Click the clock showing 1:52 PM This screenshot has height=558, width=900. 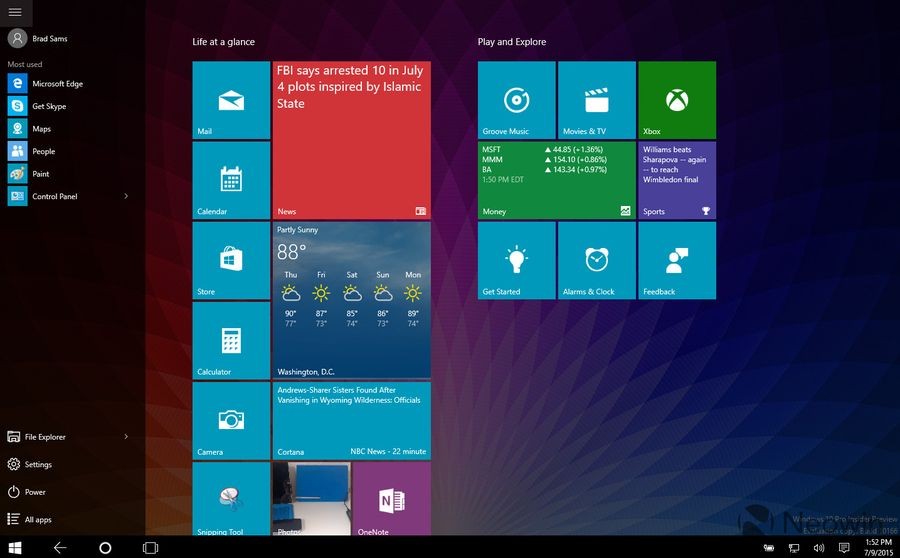[x=878, y=547]
